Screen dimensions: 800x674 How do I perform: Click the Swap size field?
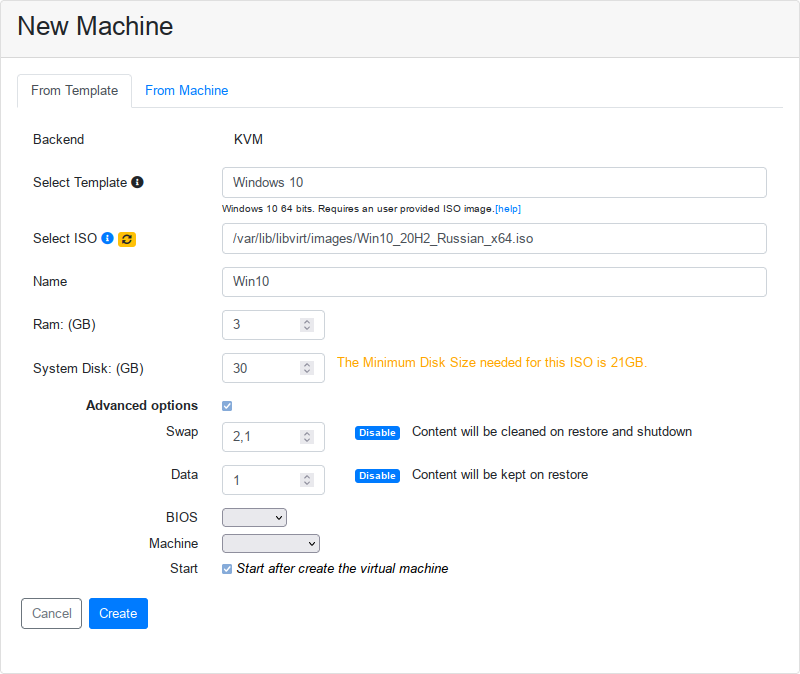point(273,437)
